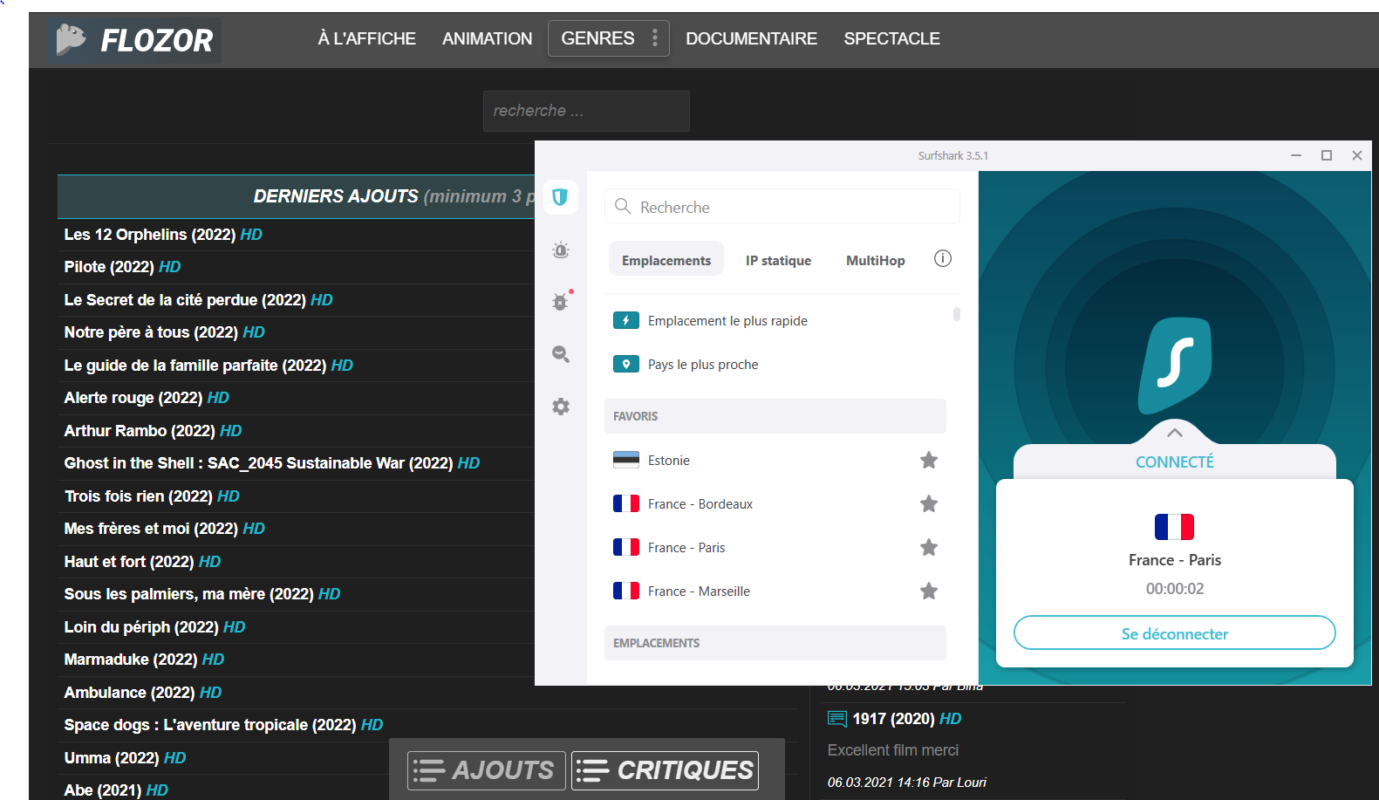Open the ANIMATION menu item
Image resolution: width=1379 pixels, height=800 pixels.
point(487,39)
